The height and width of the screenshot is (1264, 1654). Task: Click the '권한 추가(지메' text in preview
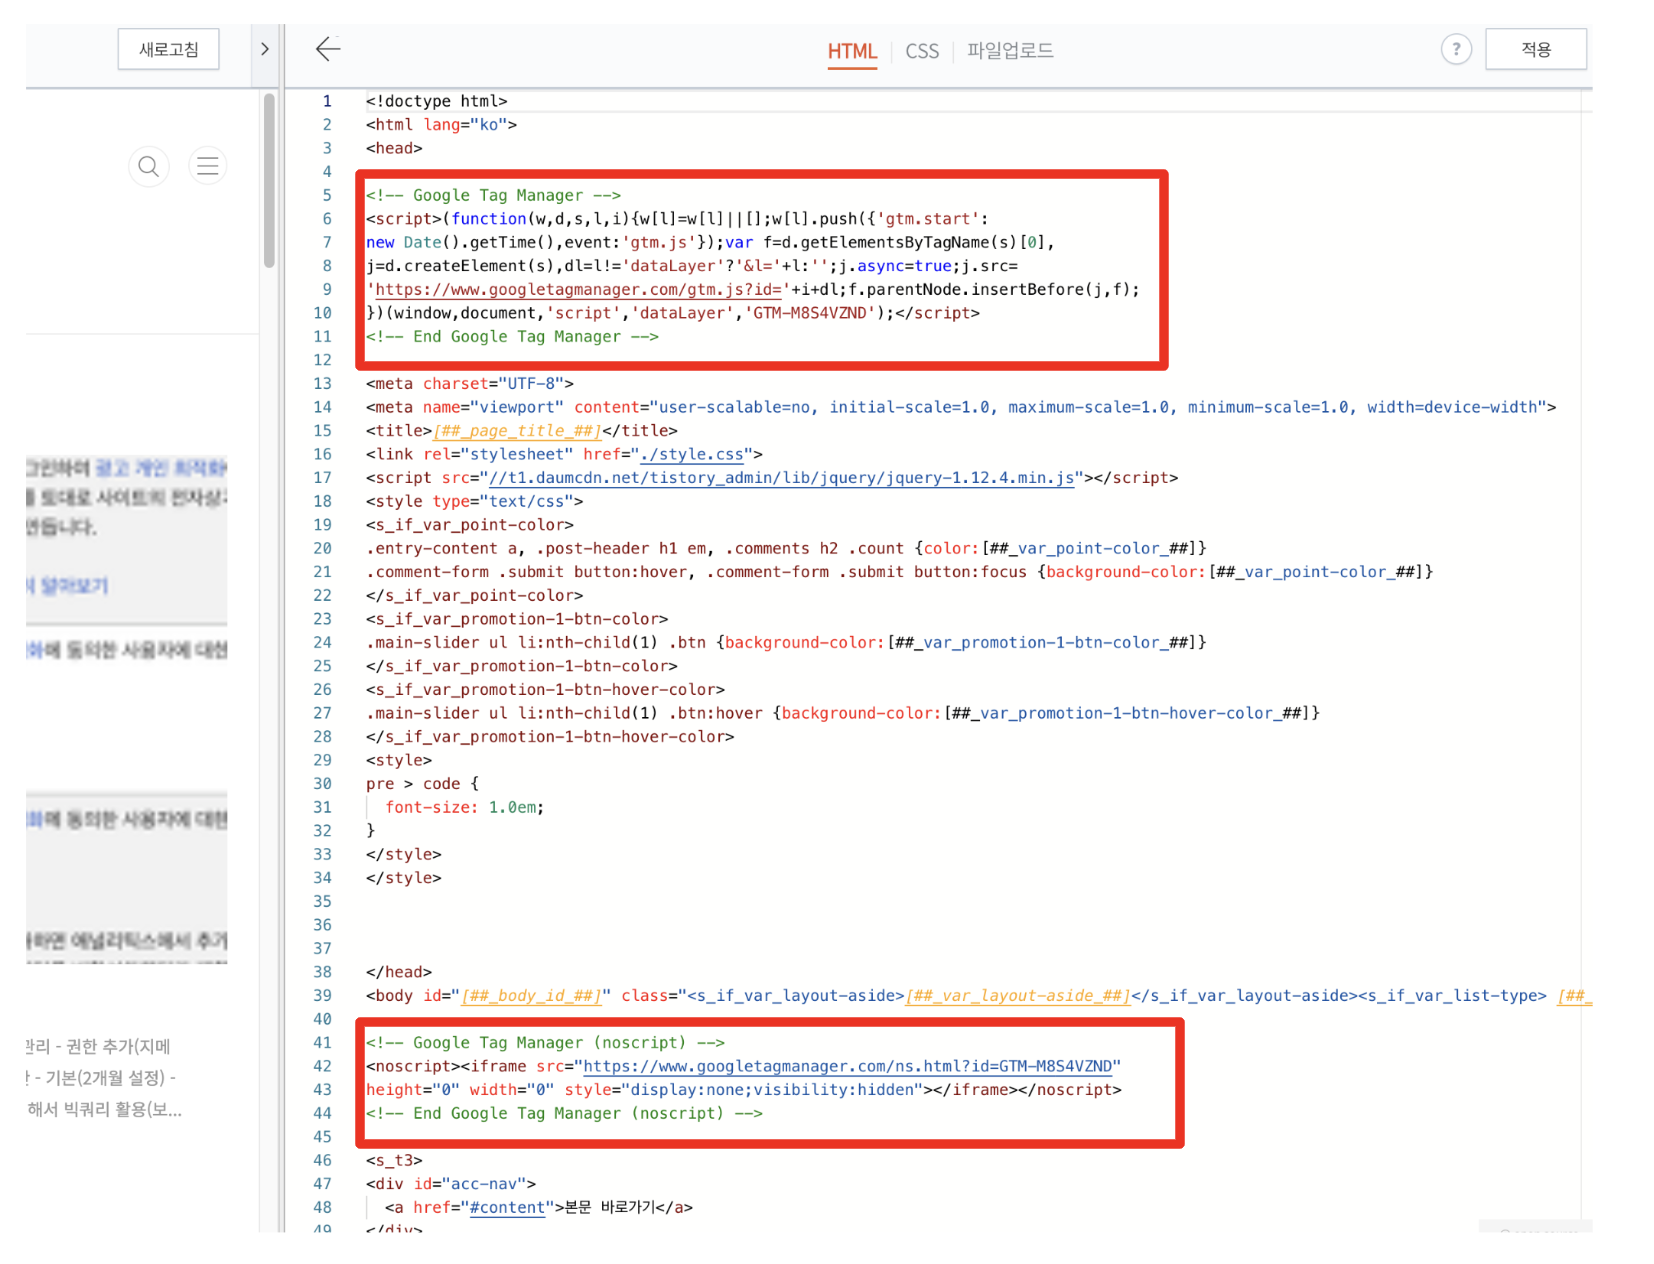(118, 1046)
